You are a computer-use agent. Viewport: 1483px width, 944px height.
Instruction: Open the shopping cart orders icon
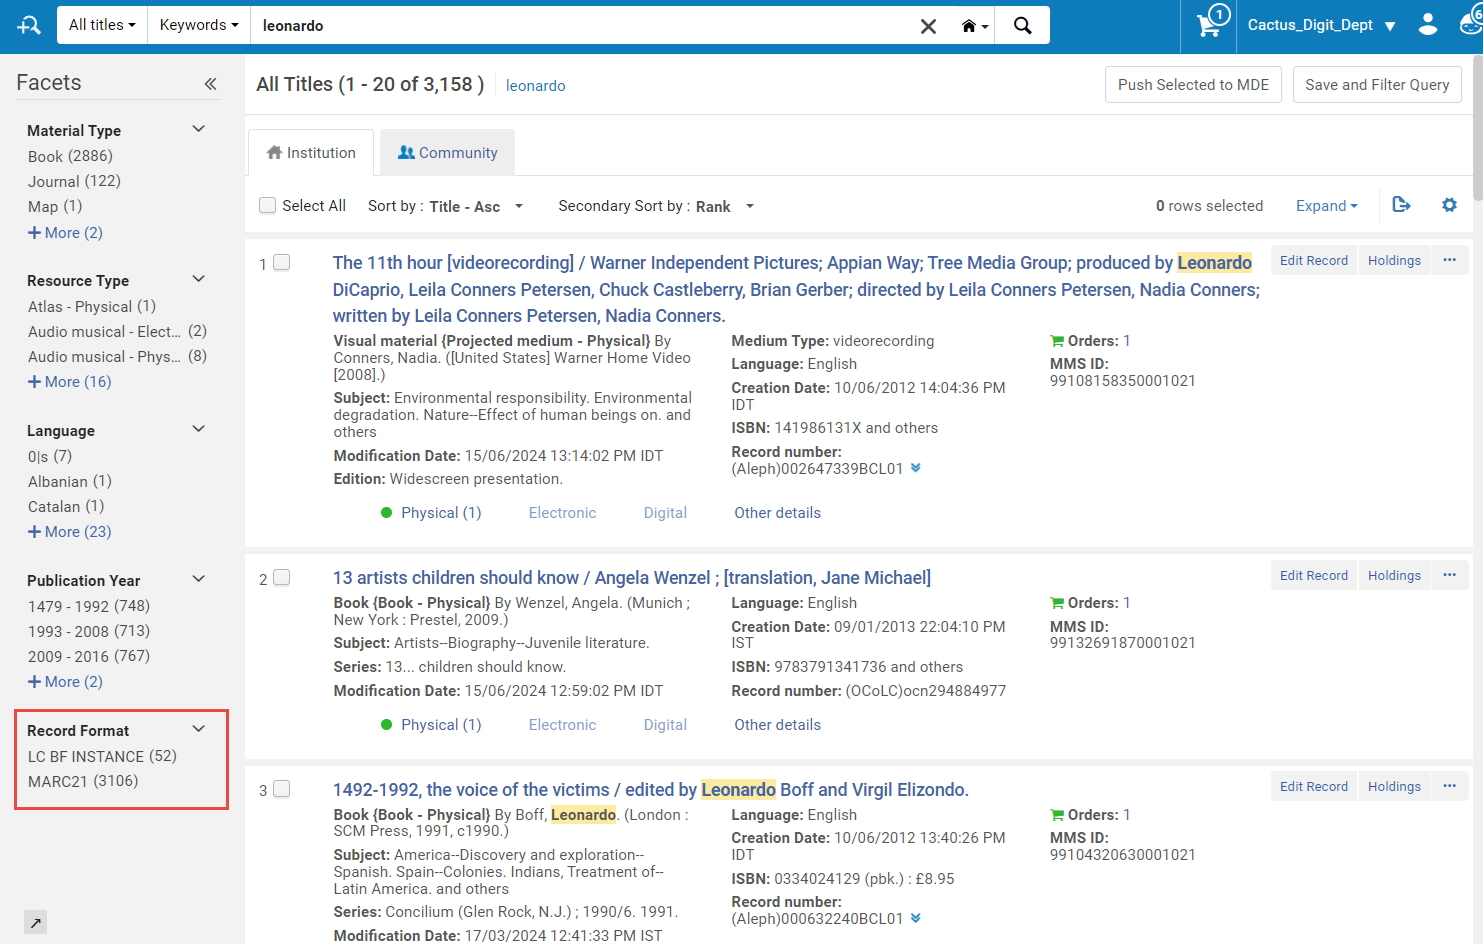pyautogui.click(x=1209, y=24)
